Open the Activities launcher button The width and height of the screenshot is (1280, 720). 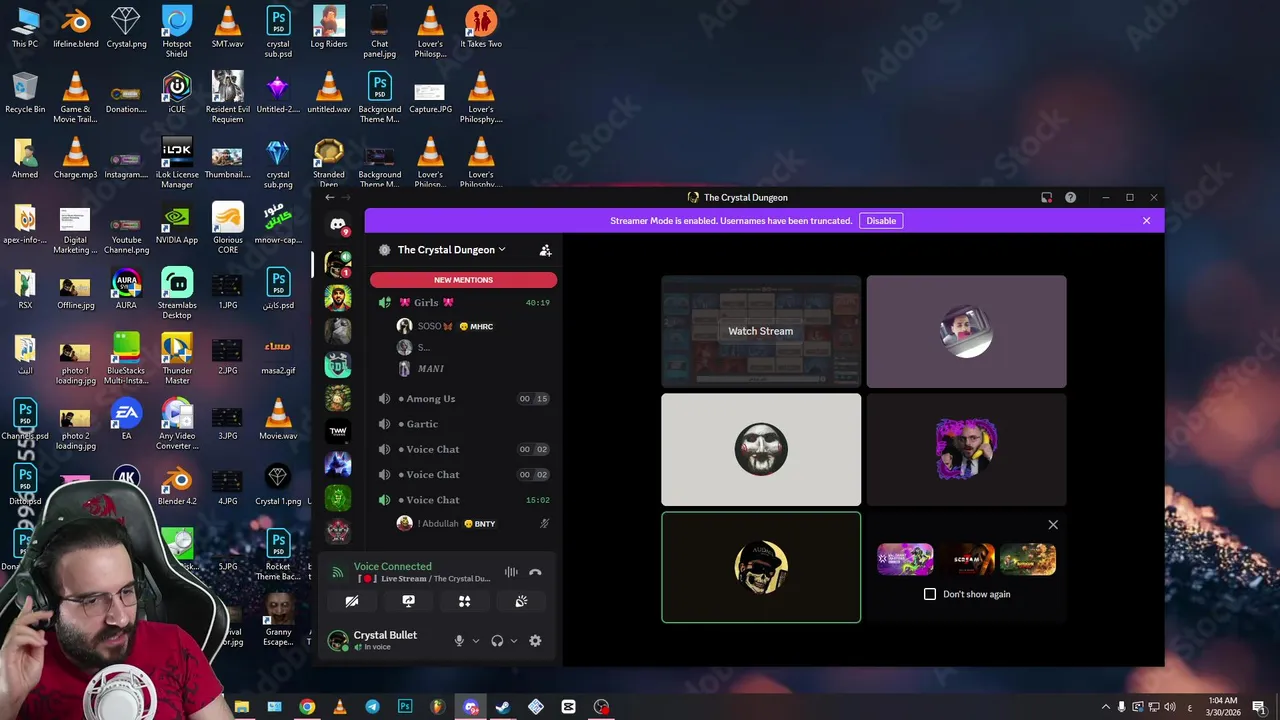click(x=464, y=601)
